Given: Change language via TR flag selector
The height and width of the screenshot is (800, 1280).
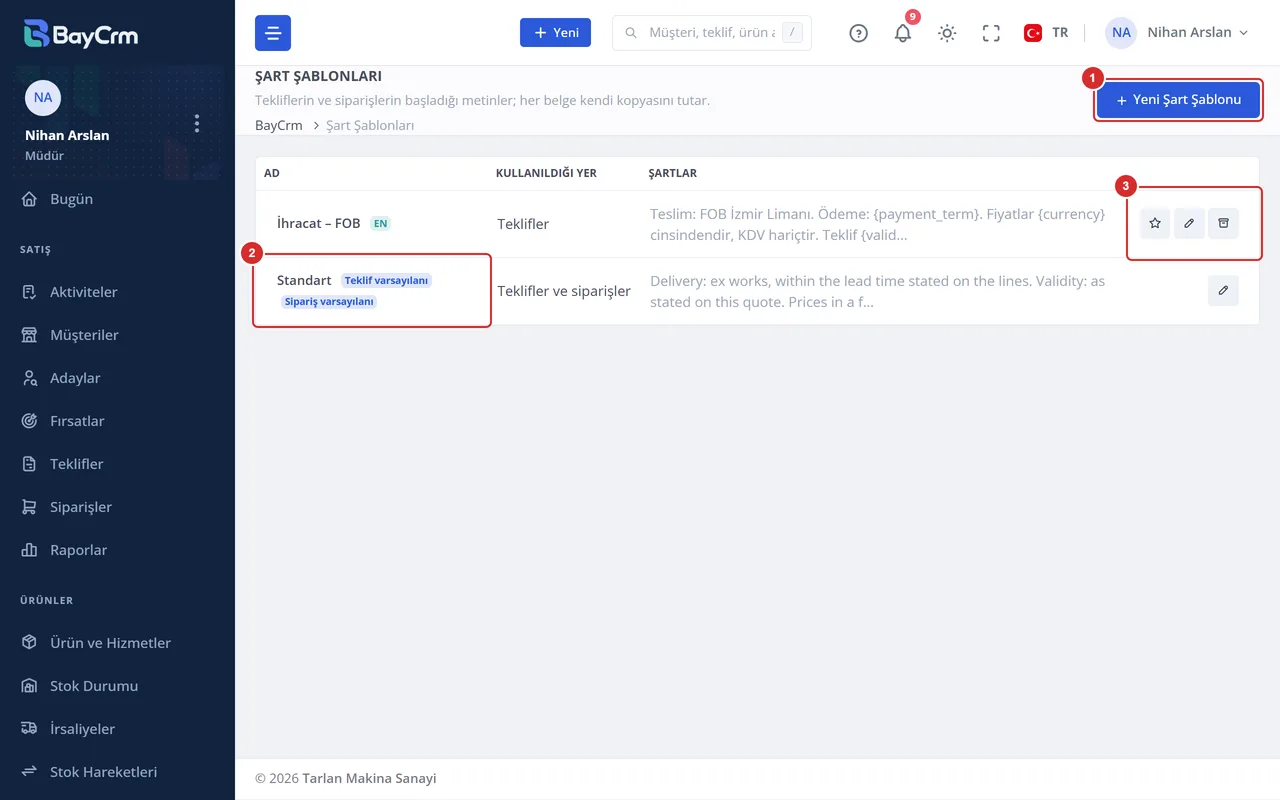Looking at the screenshot, I should tap(1046, 33).
